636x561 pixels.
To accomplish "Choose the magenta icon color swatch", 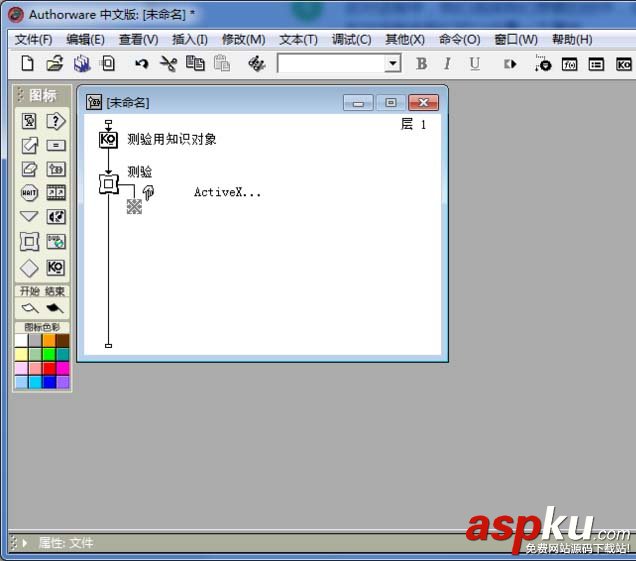I will (63, 368).
